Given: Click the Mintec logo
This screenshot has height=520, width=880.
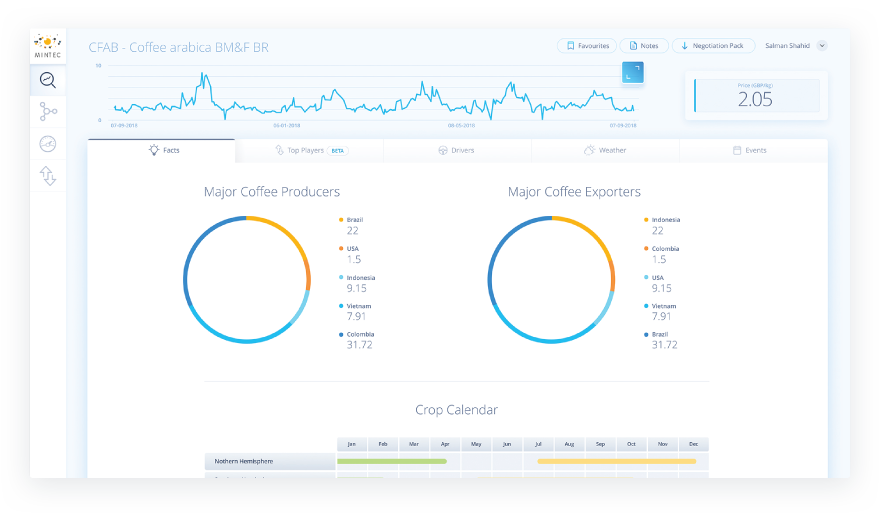Looking at the screenshot, I should [47, 46].
